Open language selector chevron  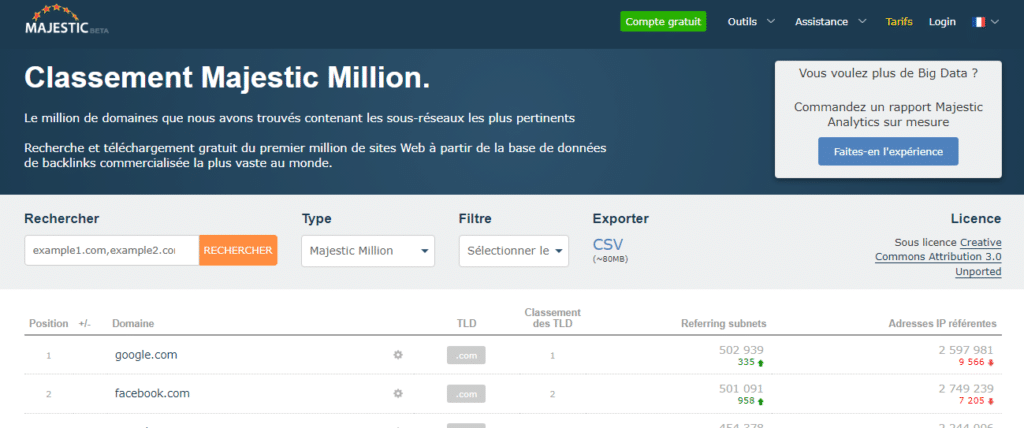[x=995, y=22]
